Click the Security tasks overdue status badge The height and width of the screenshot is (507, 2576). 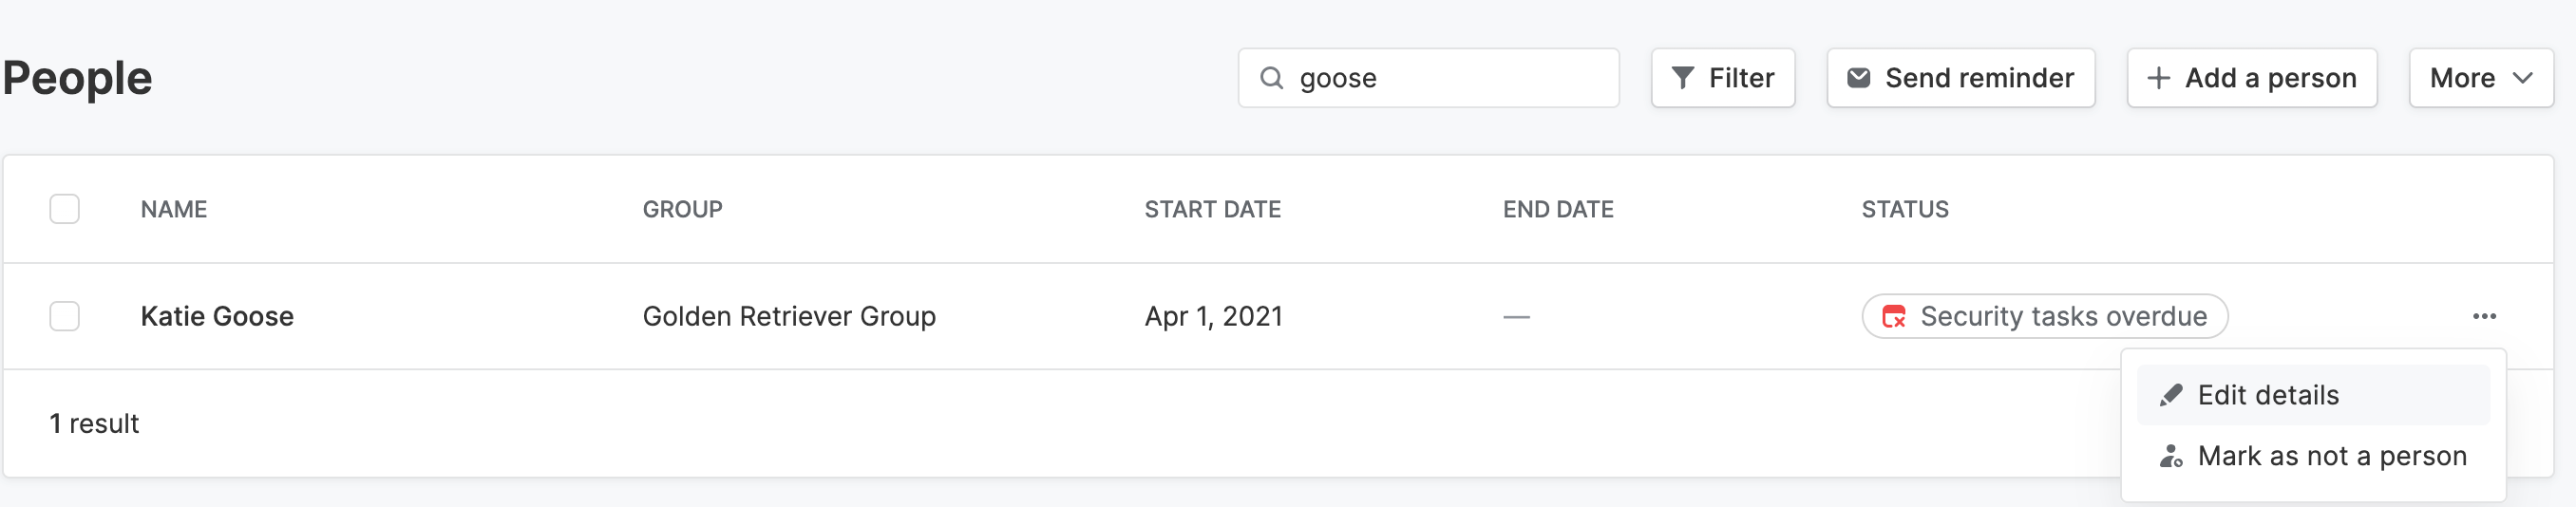(x=2044, y=316)
